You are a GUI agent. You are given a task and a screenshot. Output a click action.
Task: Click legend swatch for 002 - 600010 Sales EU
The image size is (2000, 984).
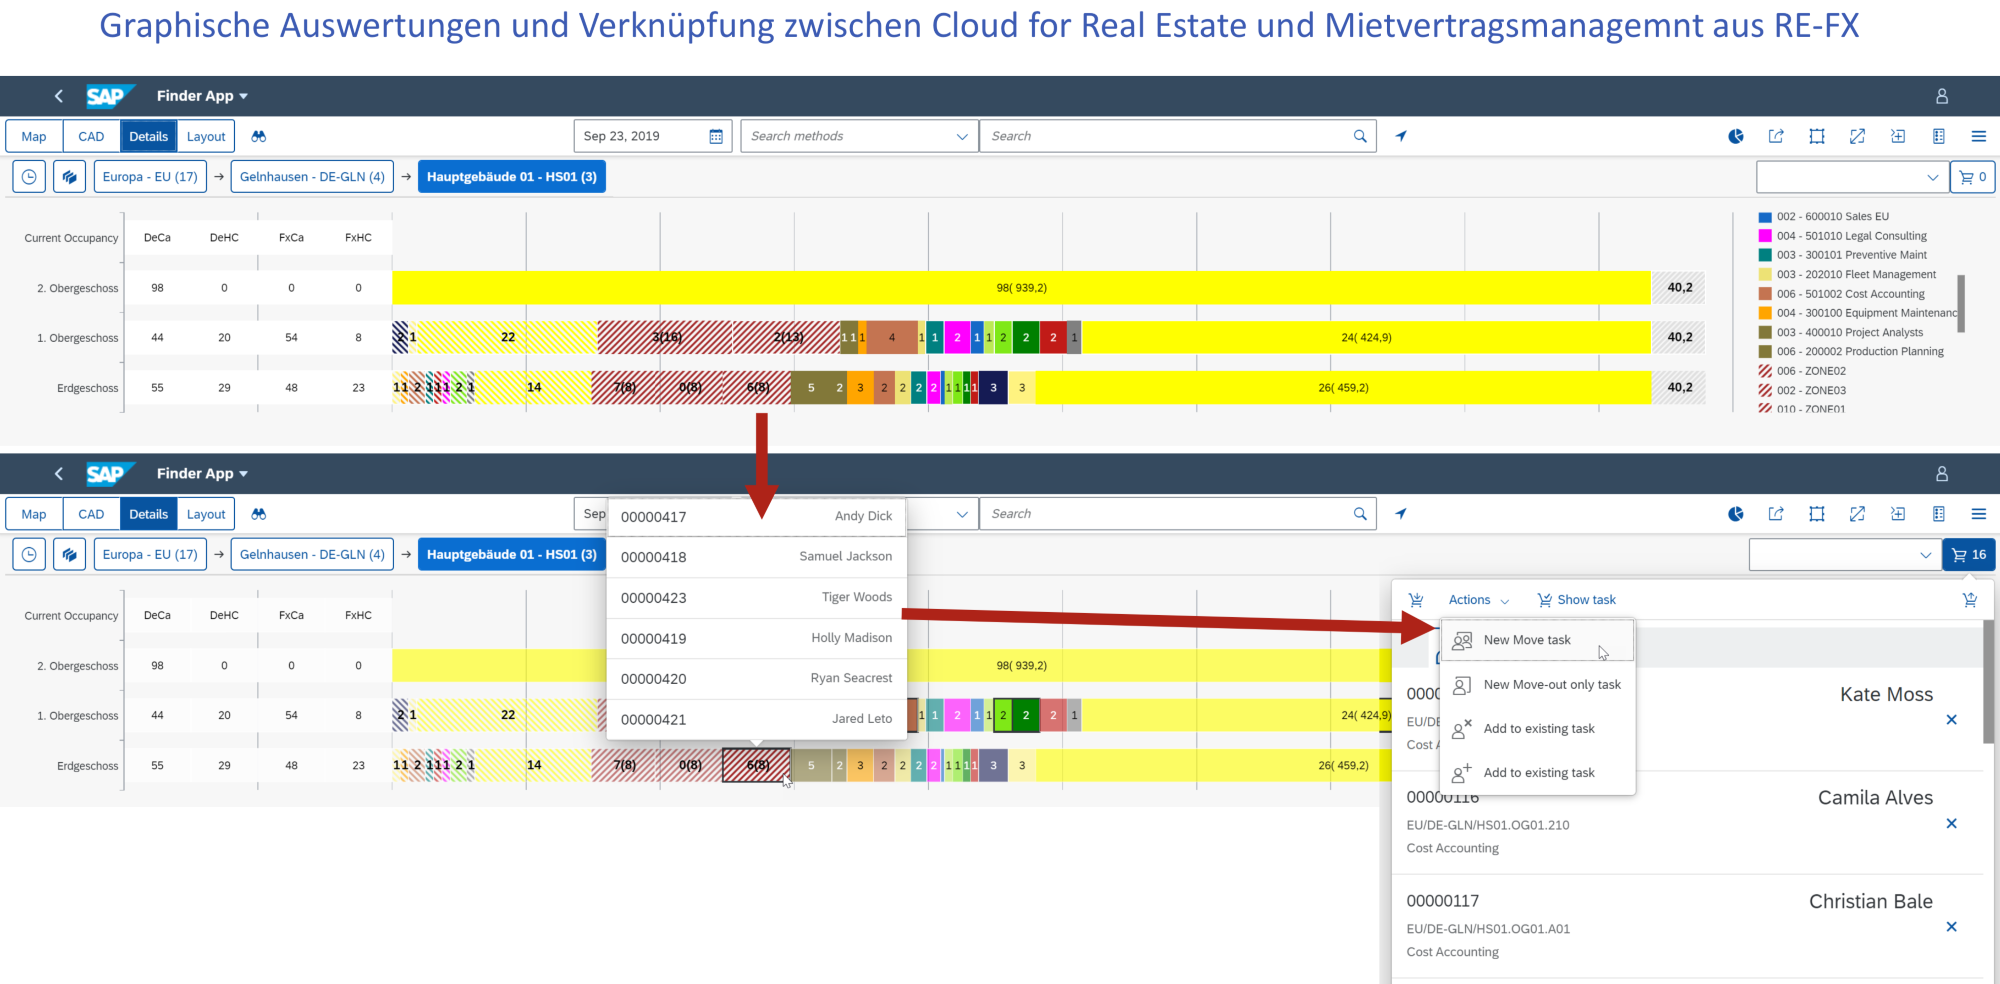coord(1765,217)
